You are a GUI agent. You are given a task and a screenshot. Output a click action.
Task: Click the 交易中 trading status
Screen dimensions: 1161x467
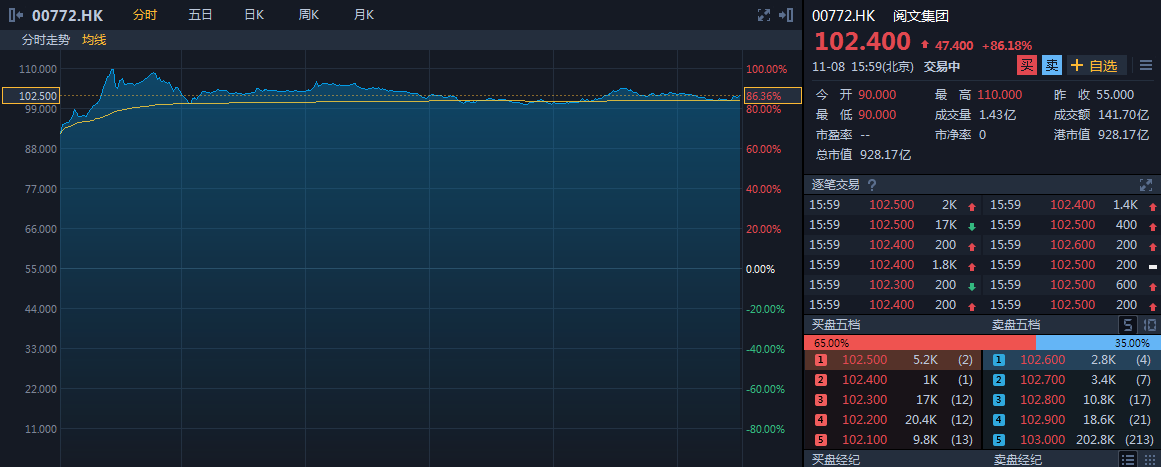tap(942, 67)
